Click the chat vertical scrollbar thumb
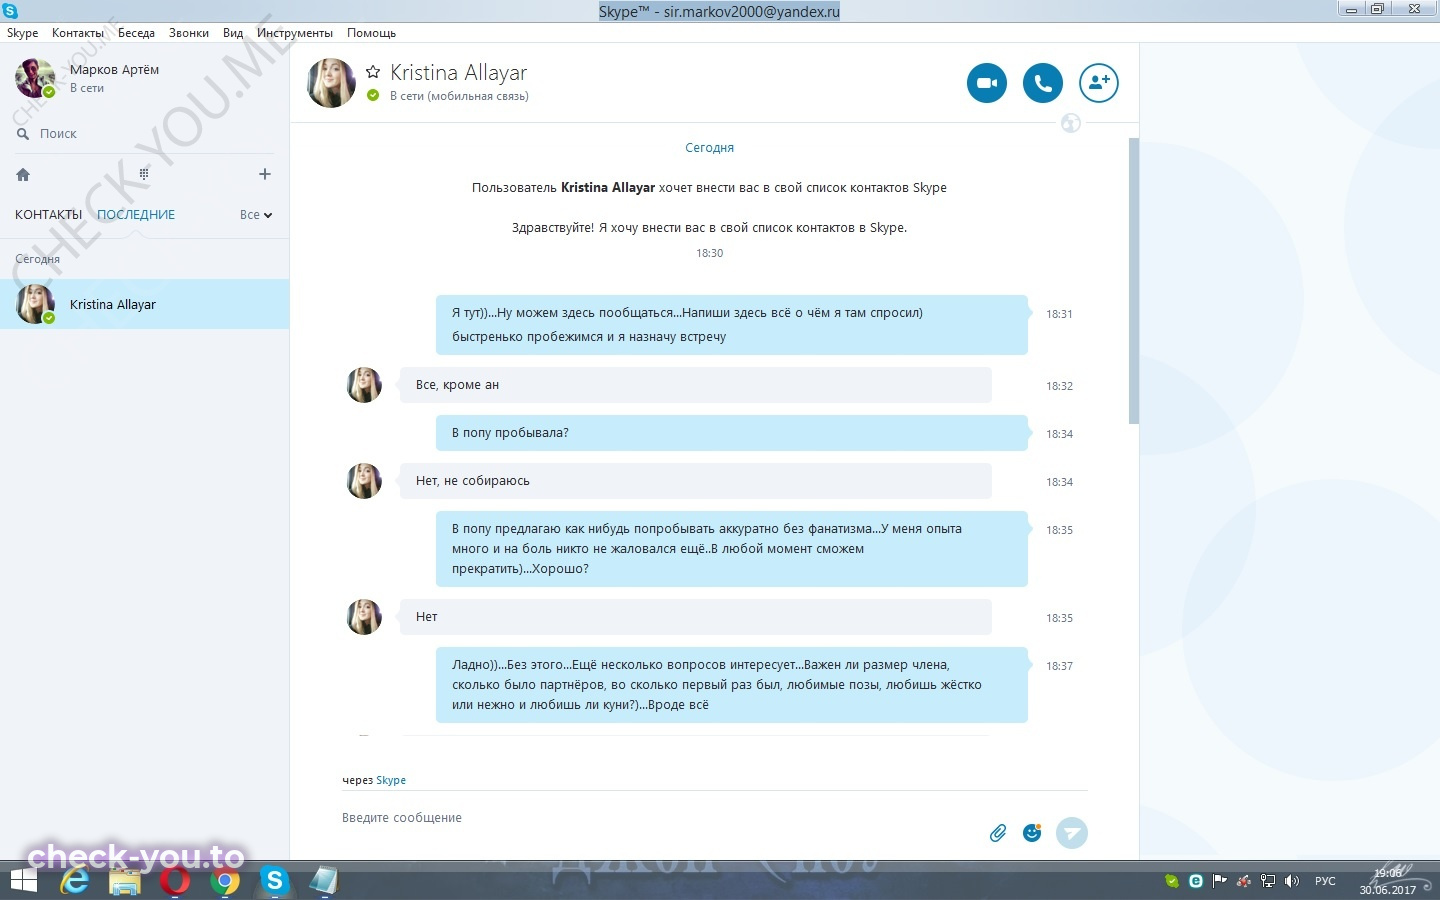 coord(1133,281)
